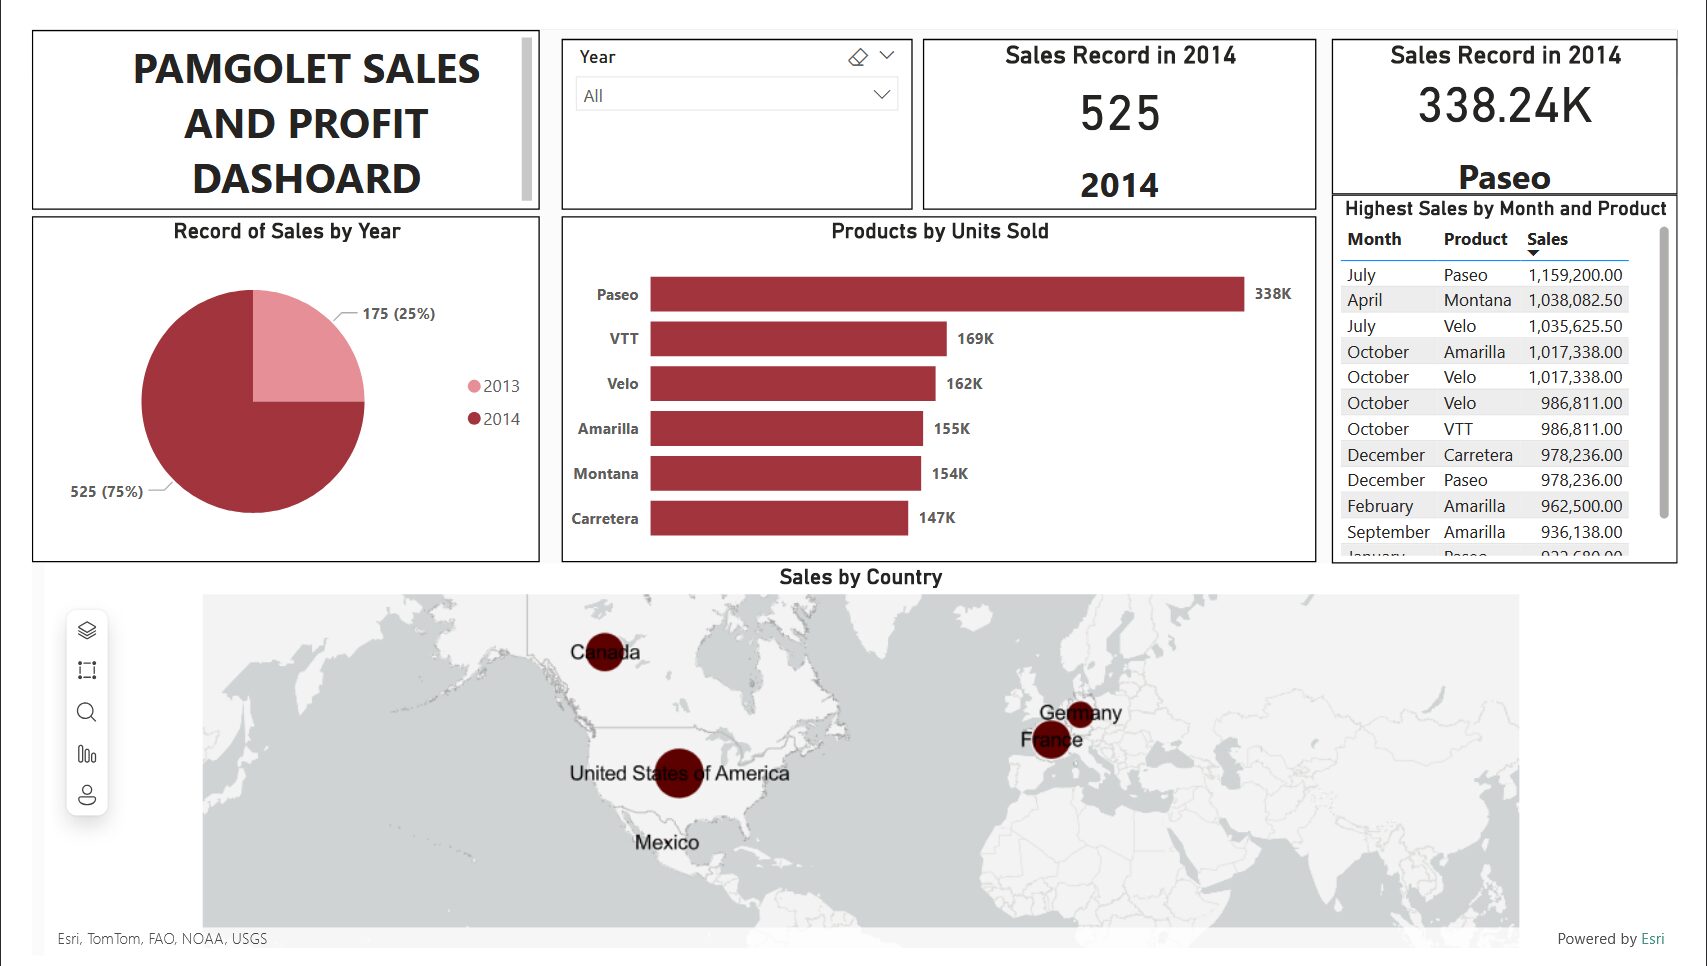The height and width of the screenshot is (966, 1707).
Task: Click the Year slicer header chevron
Action: point(887,56)
